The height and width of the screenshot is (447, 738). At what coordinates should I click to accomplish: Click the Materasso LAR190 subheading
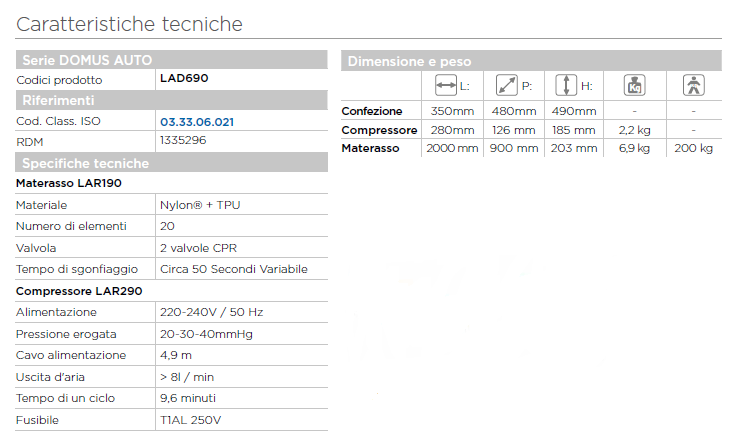point(69,184)
